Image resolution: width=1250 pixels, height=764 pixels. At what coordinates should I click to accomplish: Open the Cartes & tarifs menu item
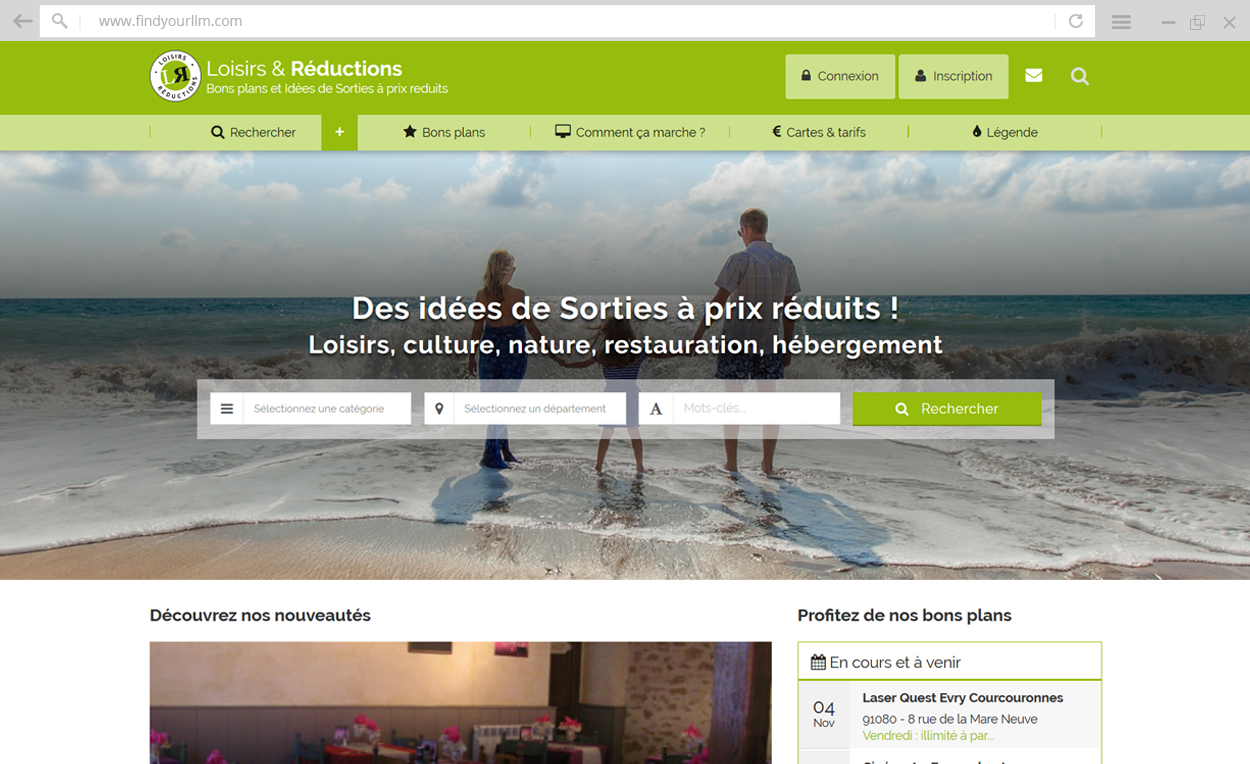(x=819, y=132)
